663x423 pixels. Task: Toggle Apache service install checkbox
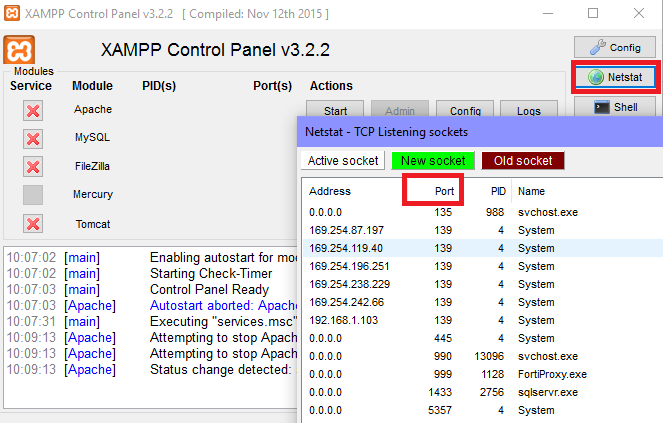click(x=33, y=110)
